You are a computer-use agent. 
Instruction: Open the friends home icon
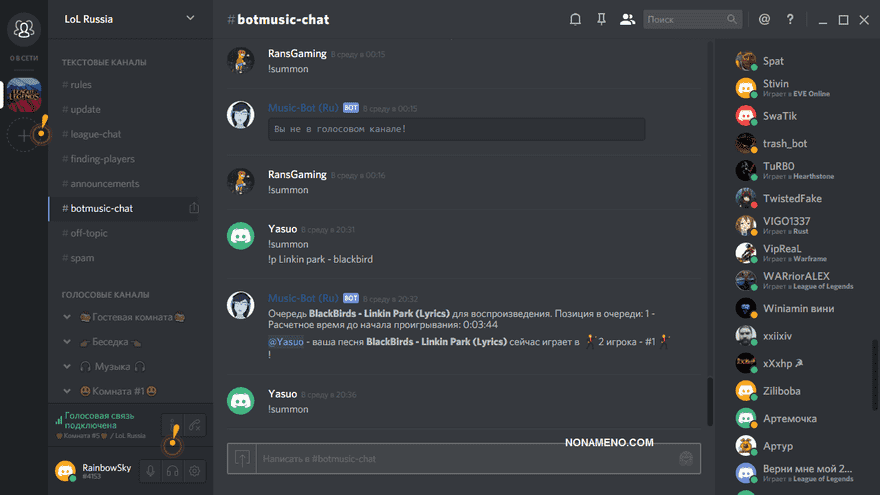(24, 29)
